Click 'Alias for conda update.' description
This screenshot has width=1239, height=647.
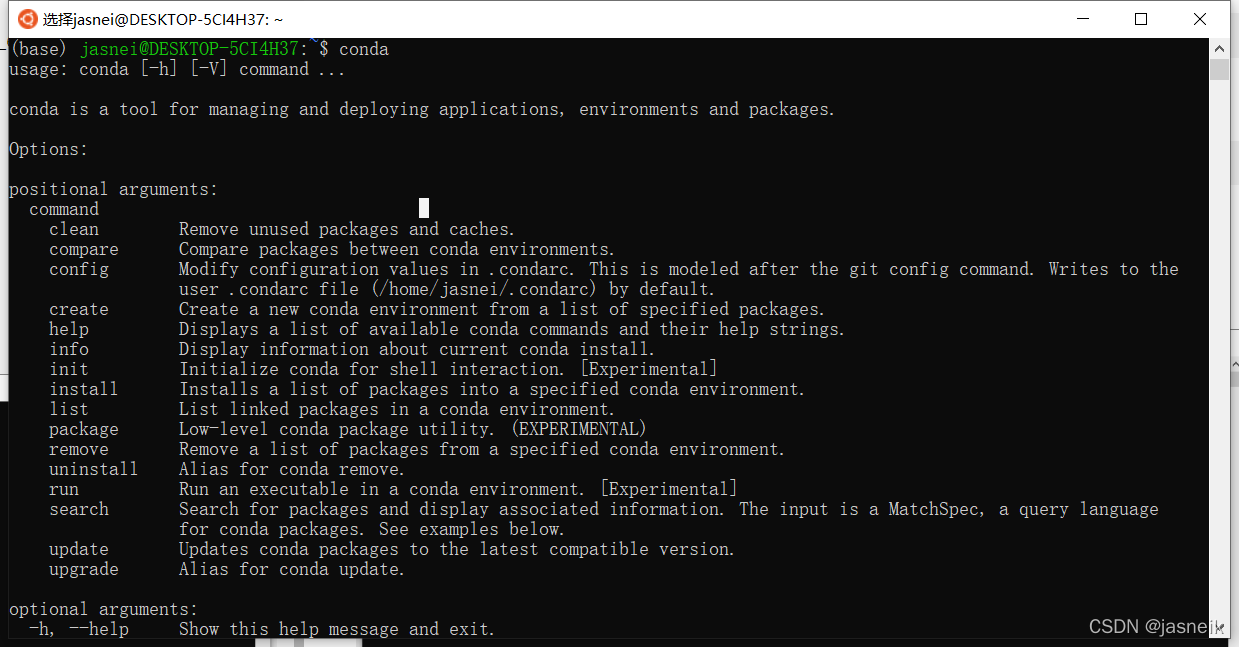[x=292, y=569]
